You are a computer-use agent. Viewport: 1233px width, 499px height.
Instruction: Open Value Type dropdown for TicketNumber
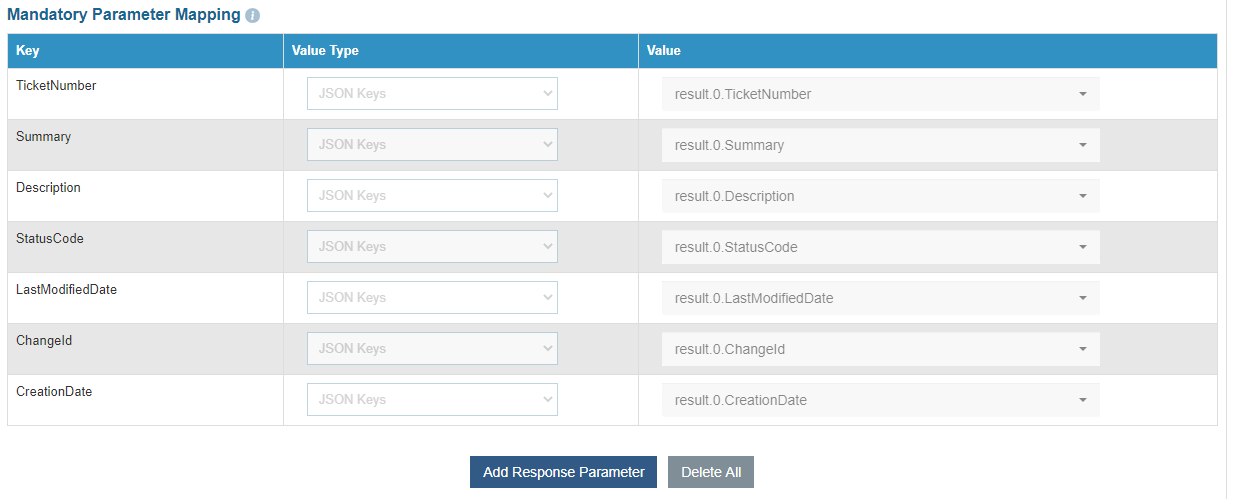(x=432, y=94)
